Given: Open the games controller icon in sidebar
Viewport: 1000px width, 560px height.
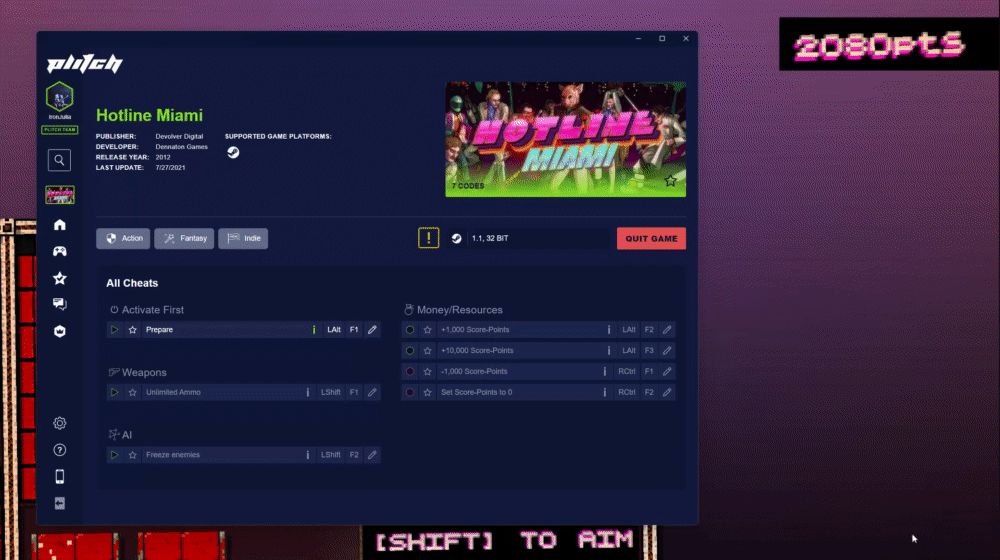Looking at the screenshot, I should point(59,251).
